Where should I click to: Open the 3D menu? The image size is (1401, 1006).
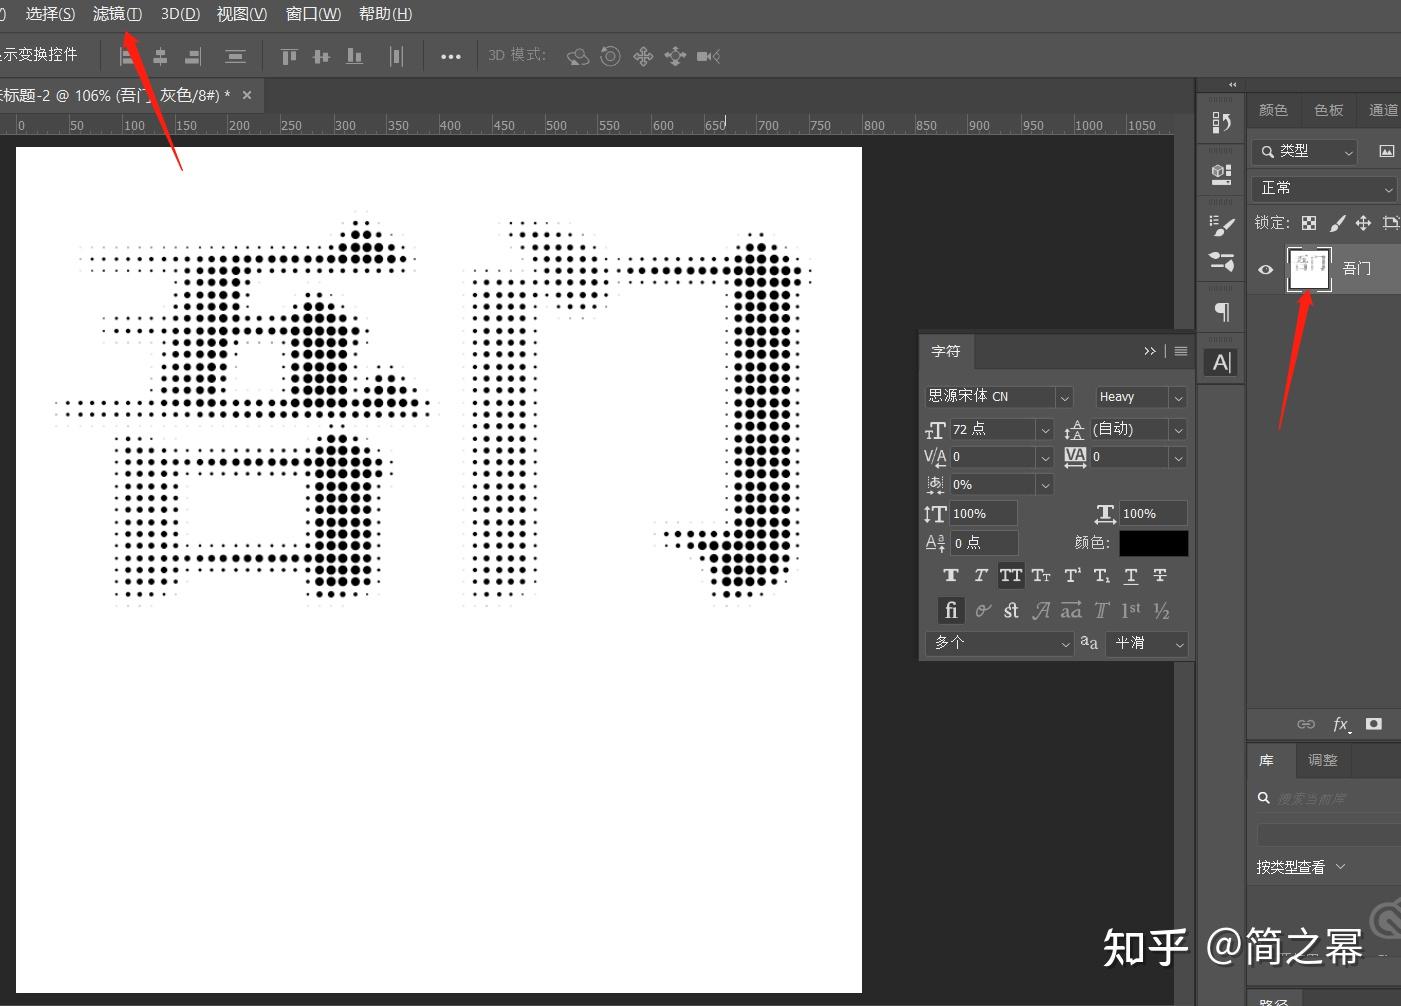(180, 14)
